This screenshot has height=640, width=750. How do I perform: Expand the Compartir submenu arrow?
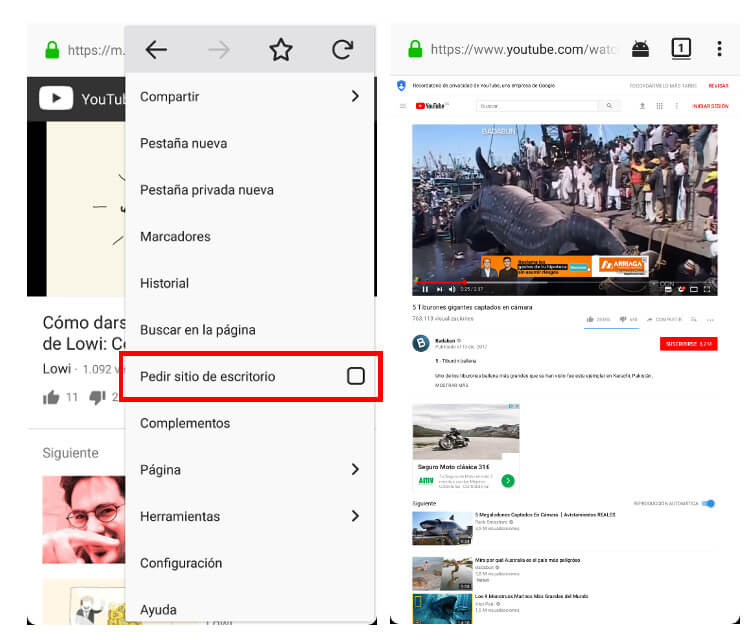355,96
